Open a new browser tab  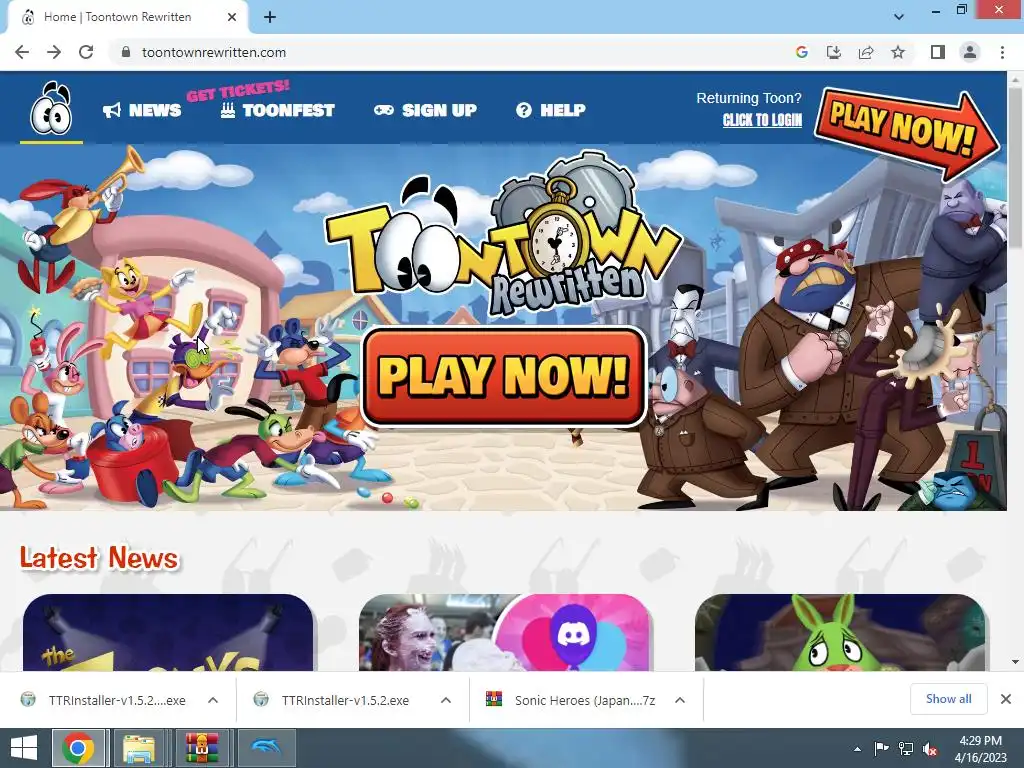pos(270,17)
